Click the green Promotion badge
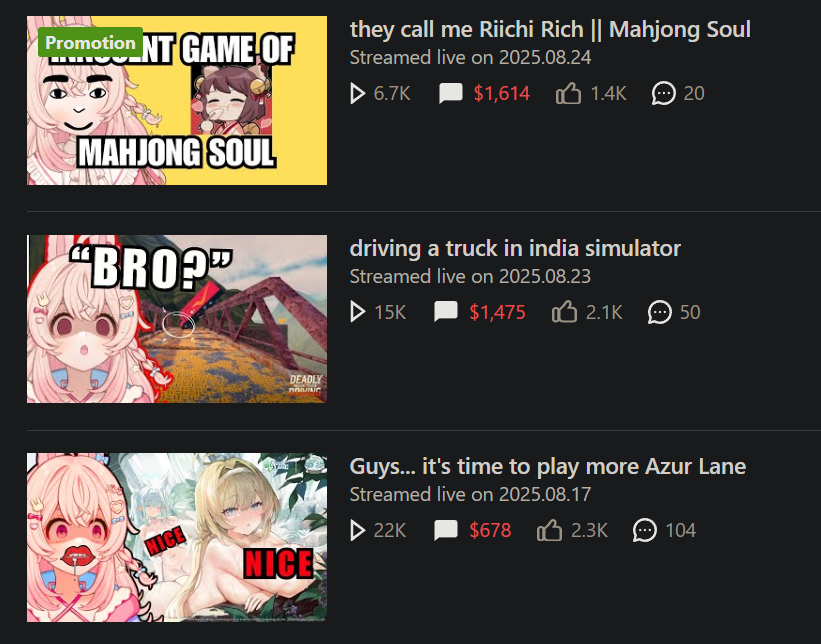Viewport: 821px width, 644px height. (90, 42)
